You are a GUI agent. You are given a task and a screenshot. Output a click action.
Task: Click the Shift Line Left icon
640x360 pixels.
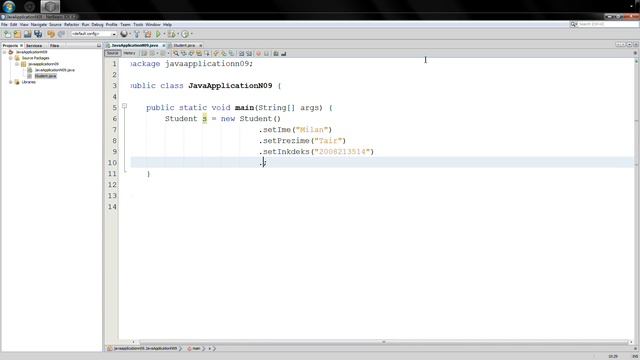[241, 53]
